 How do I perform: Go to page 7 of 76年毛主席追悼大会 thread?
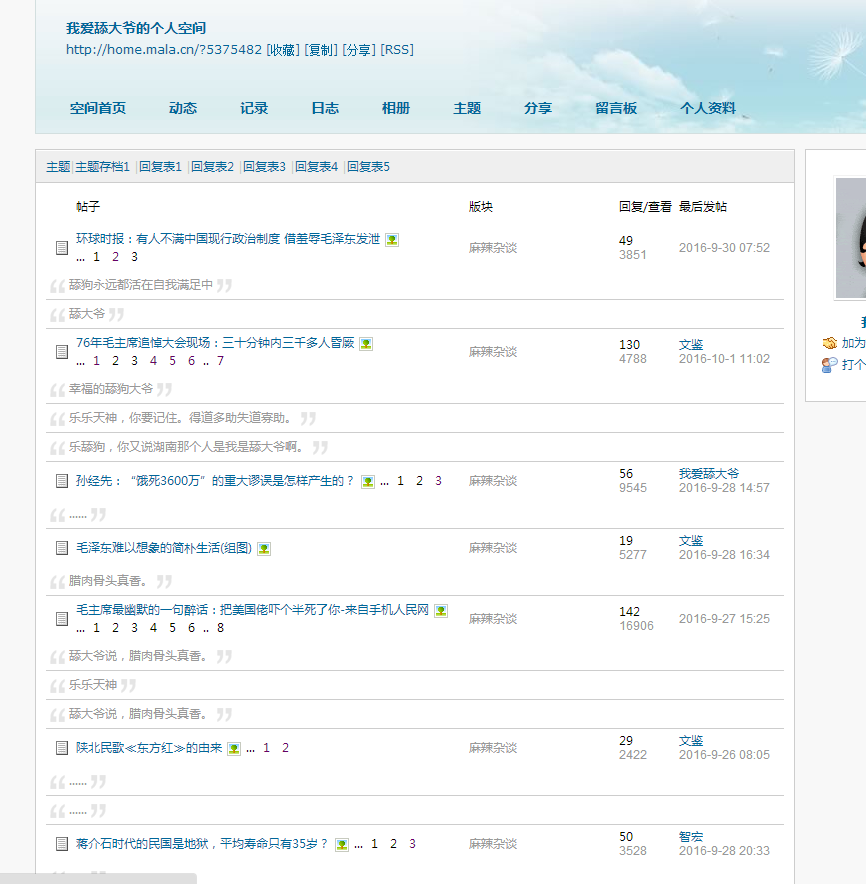[x=220, y=361]
